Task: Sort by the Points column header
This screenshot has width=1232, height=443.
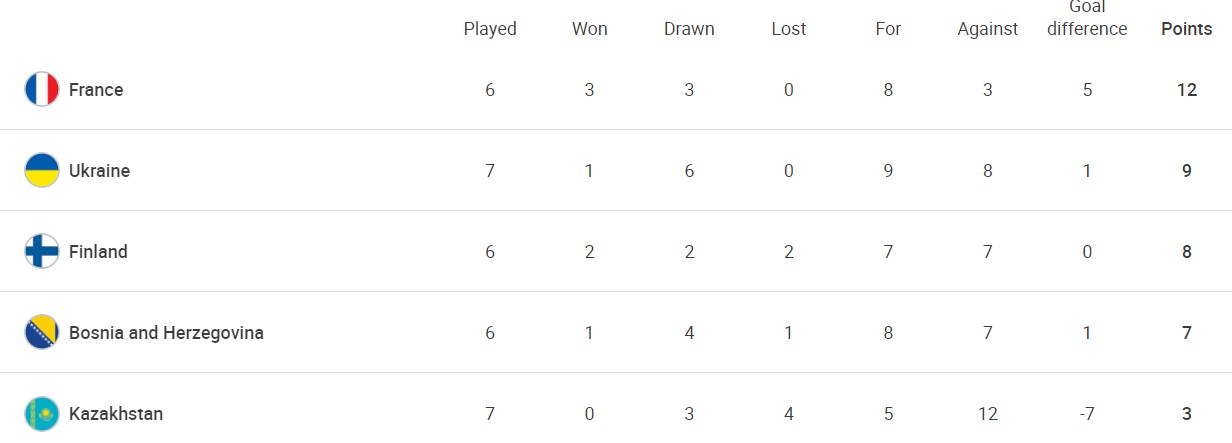Action: [1187, 29]
